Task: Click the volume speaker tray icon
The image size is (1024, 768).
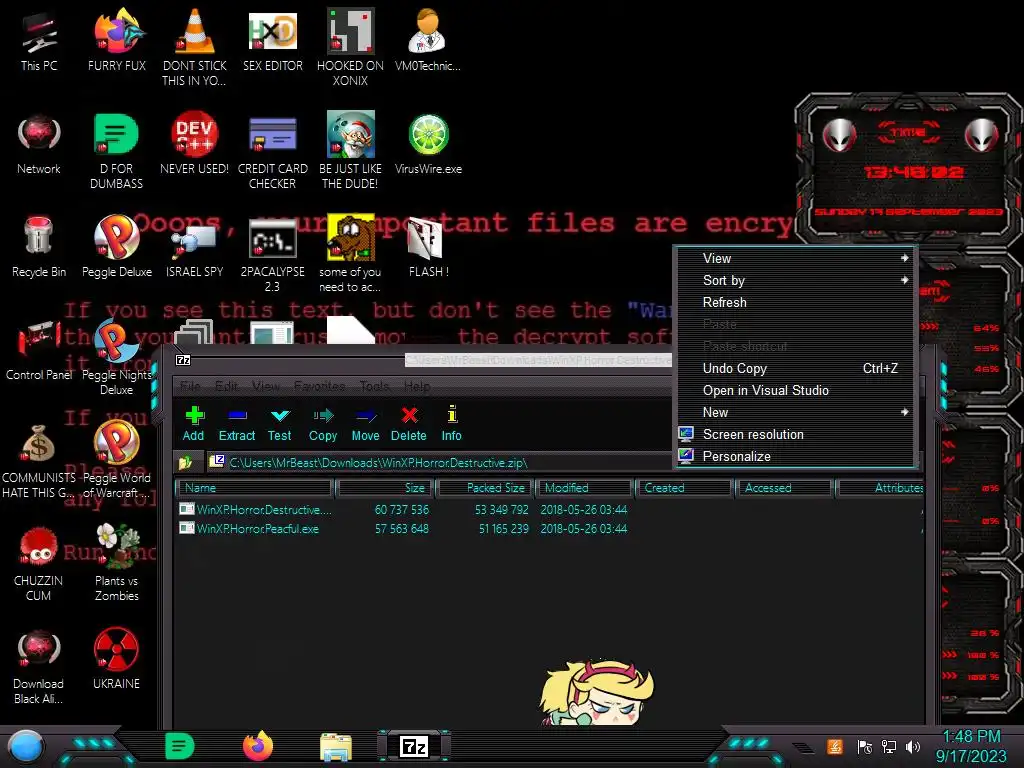Action: [x=913, y=746]
